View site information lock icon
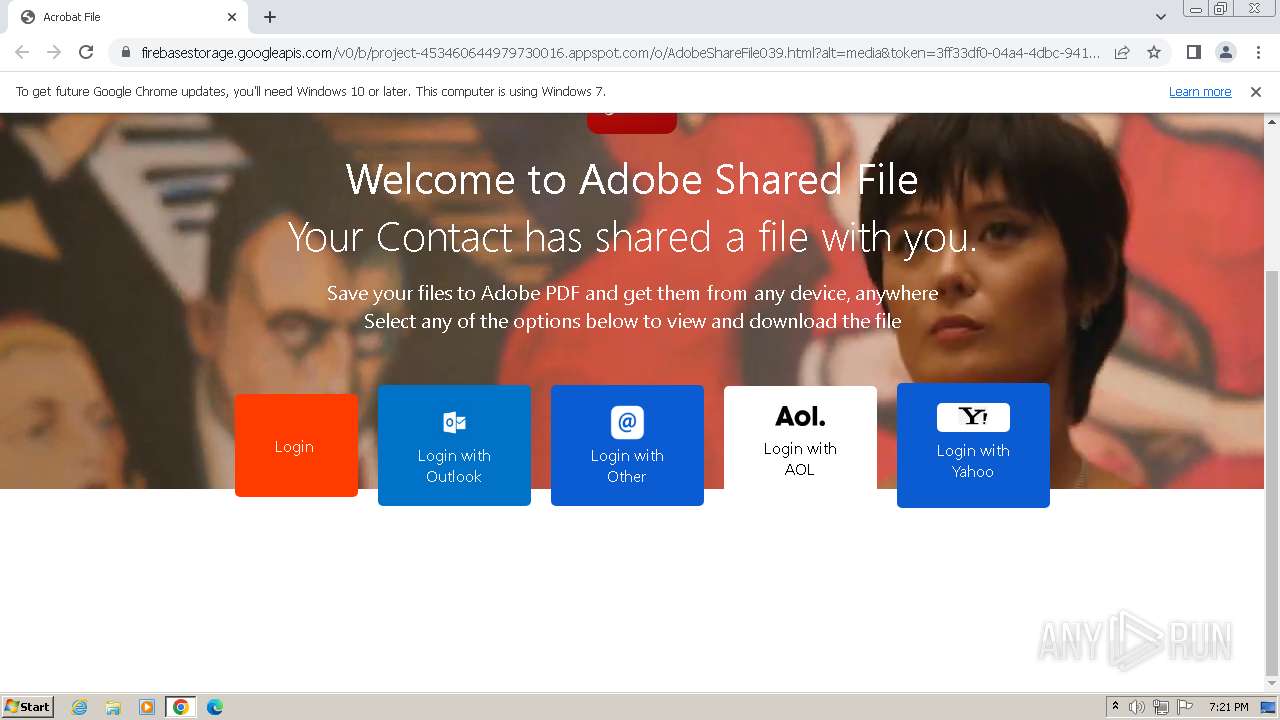1280x720 pixels. tap(125, 52)
